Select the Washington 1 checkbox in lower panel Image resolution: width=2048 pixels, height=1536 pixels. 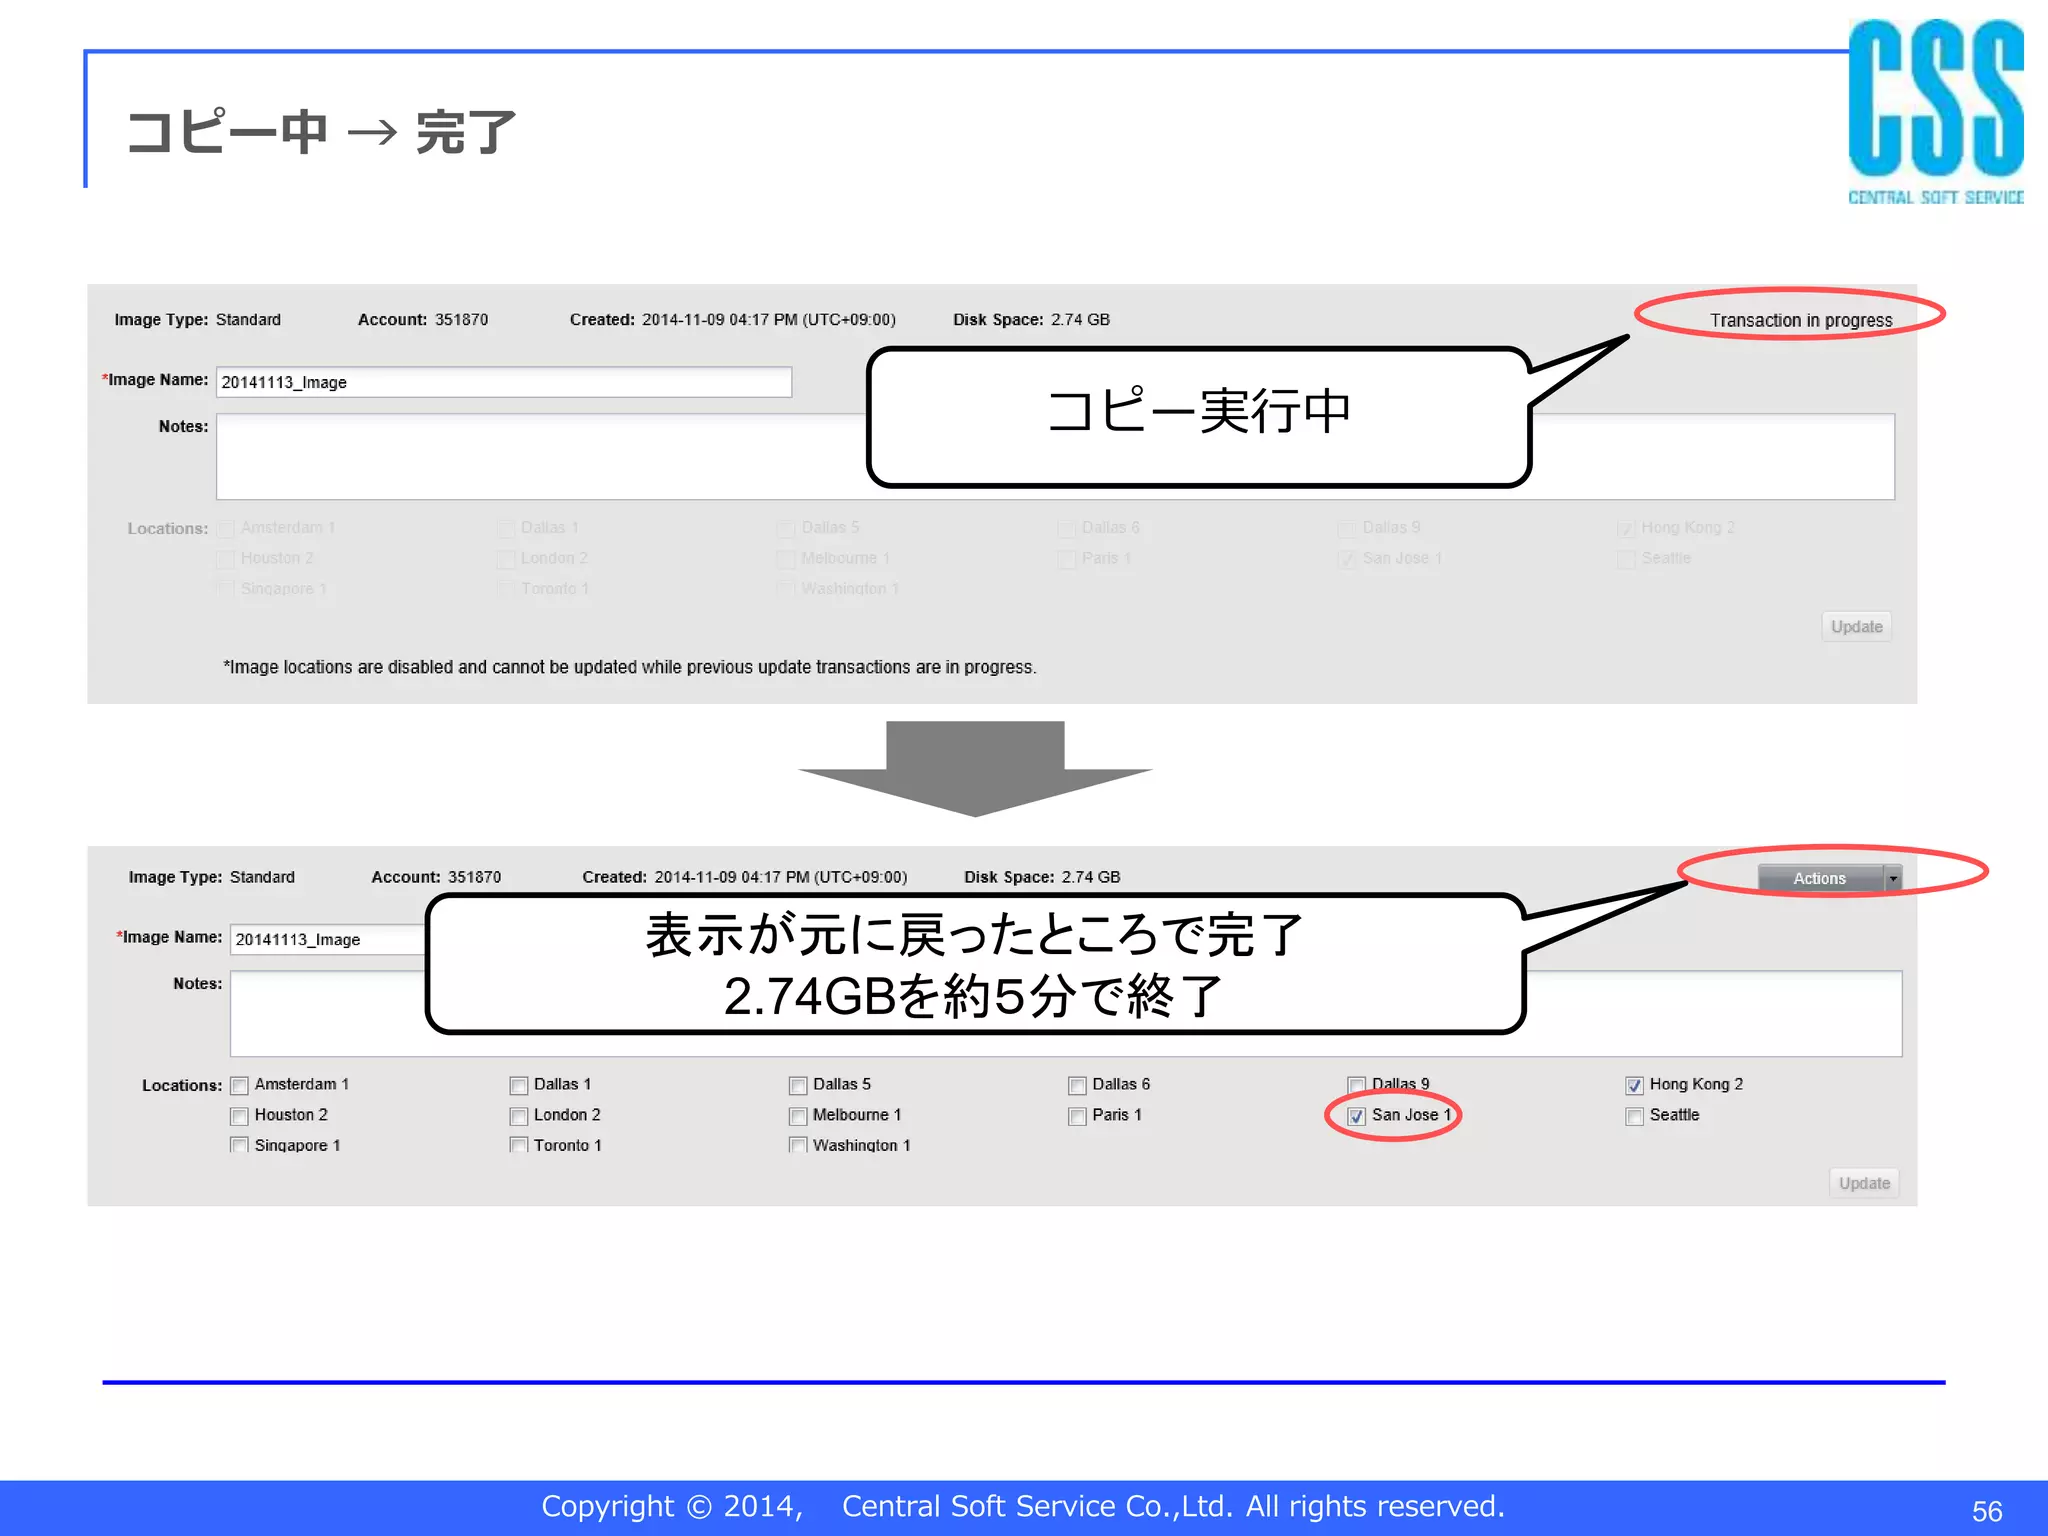[x=798, y=1146]
